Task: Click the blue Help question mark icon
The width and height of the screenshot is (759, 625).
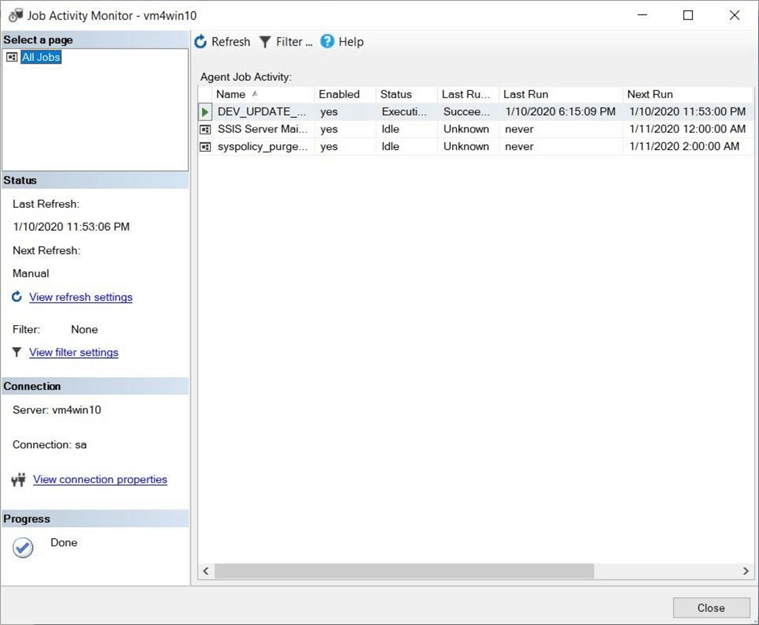Action: [327, 42]
